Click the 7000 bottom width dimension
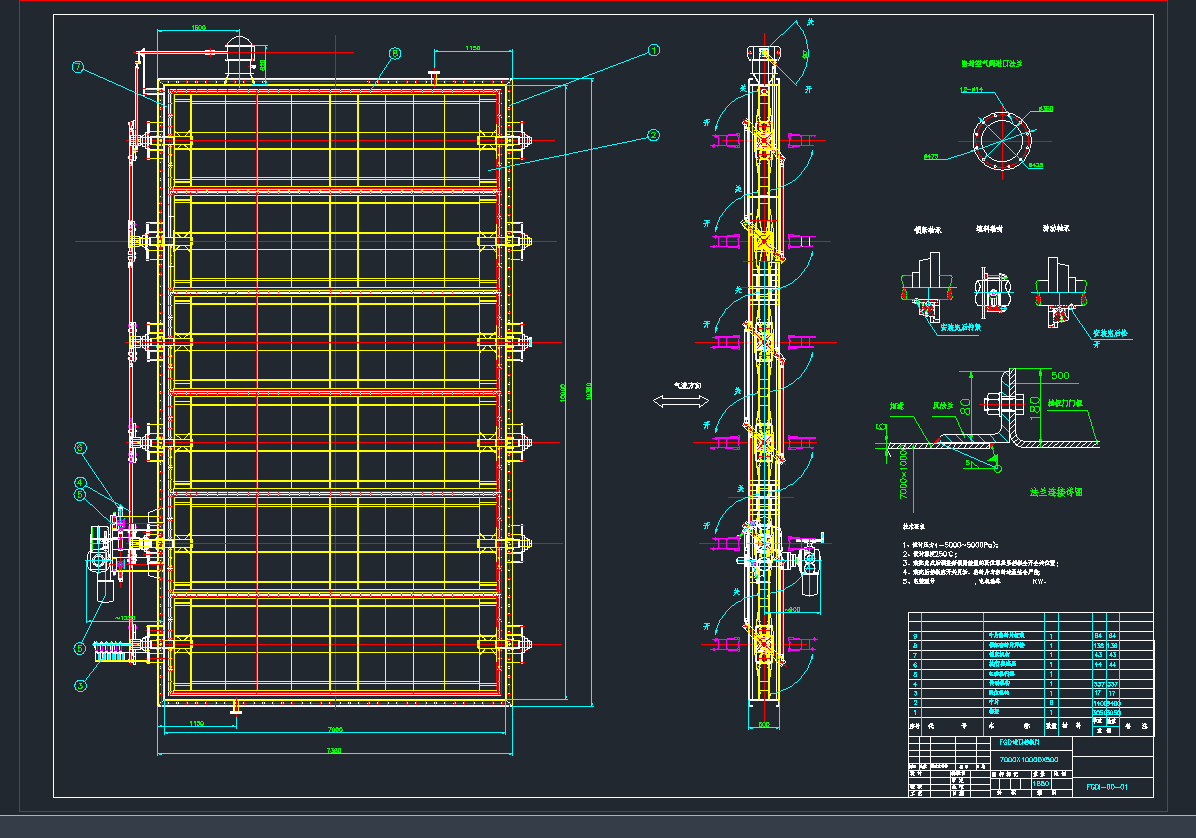1196x838 pixels. (336, 729)
